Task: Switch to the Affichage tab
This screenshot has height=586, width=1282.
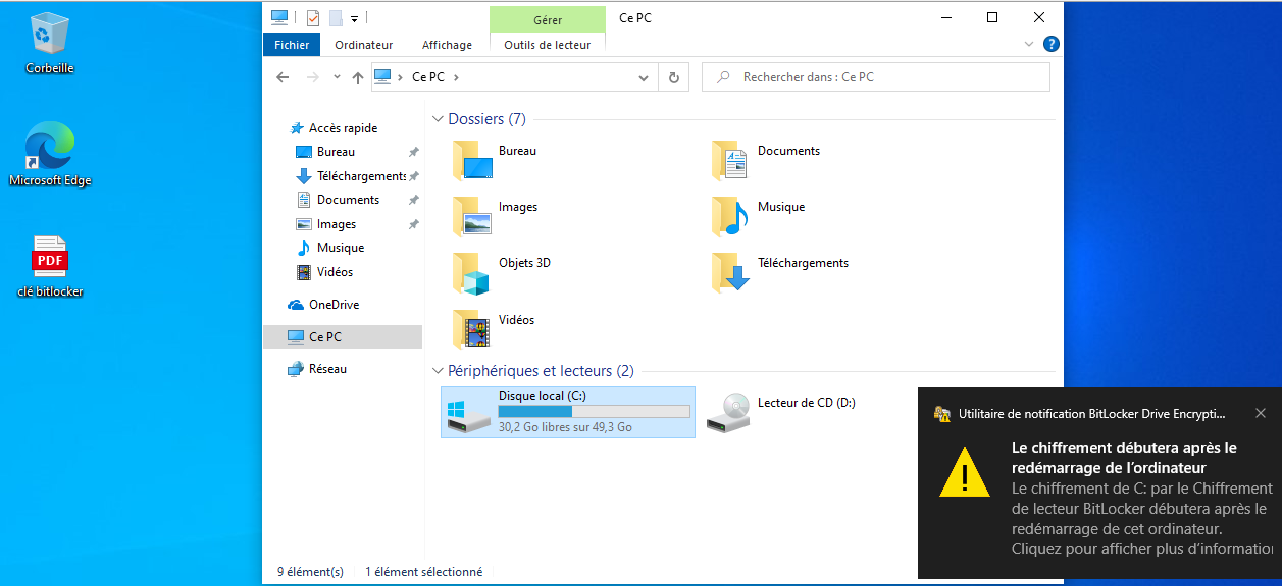Action: 446,45
